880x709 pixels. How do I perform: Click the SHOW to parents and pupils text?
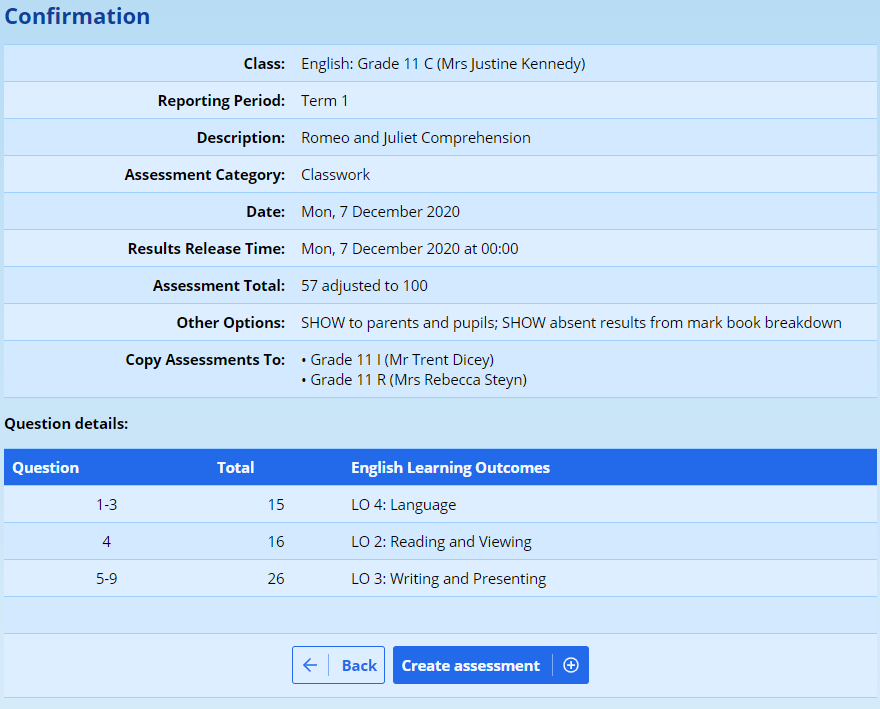tap(399, 323)
